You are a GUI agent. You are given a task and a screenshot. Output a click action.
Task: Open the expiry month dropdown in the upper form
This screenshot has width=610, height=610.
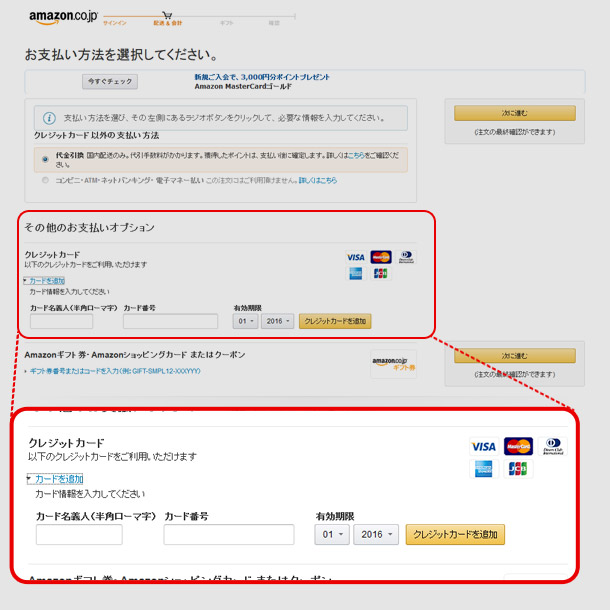[245, 321]
